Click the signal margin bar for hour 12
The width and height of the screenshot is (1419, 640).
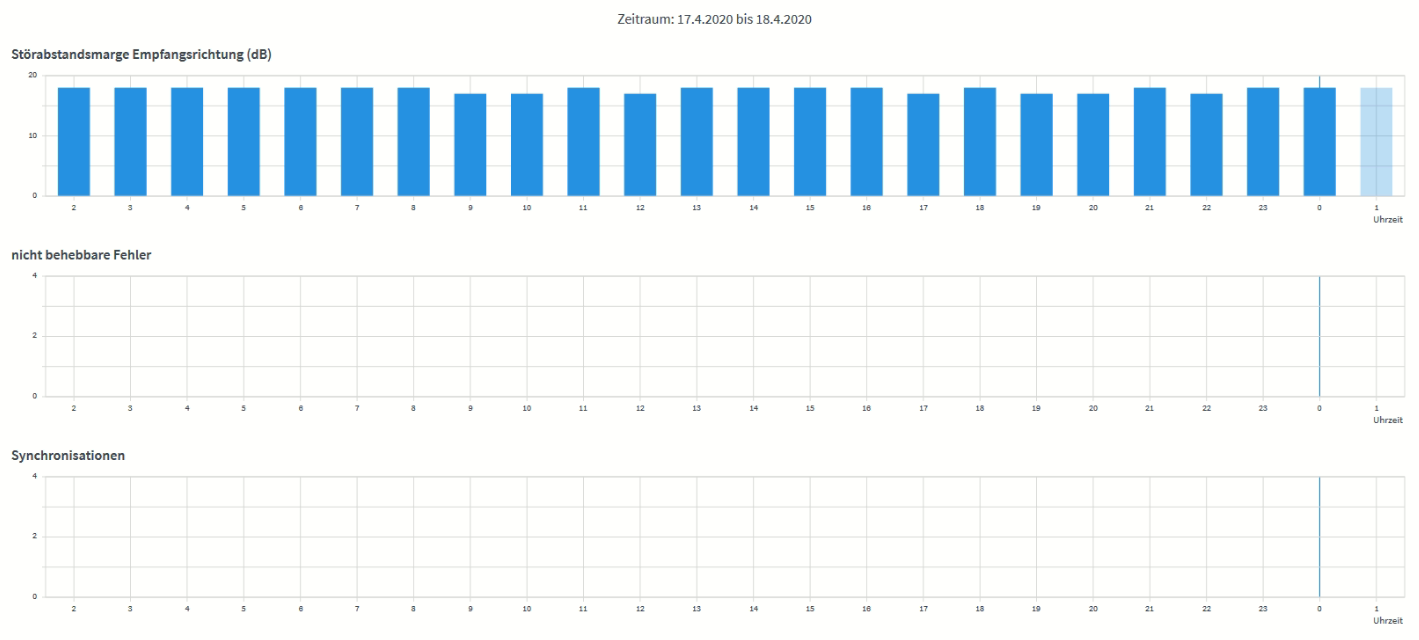point(640,144)
